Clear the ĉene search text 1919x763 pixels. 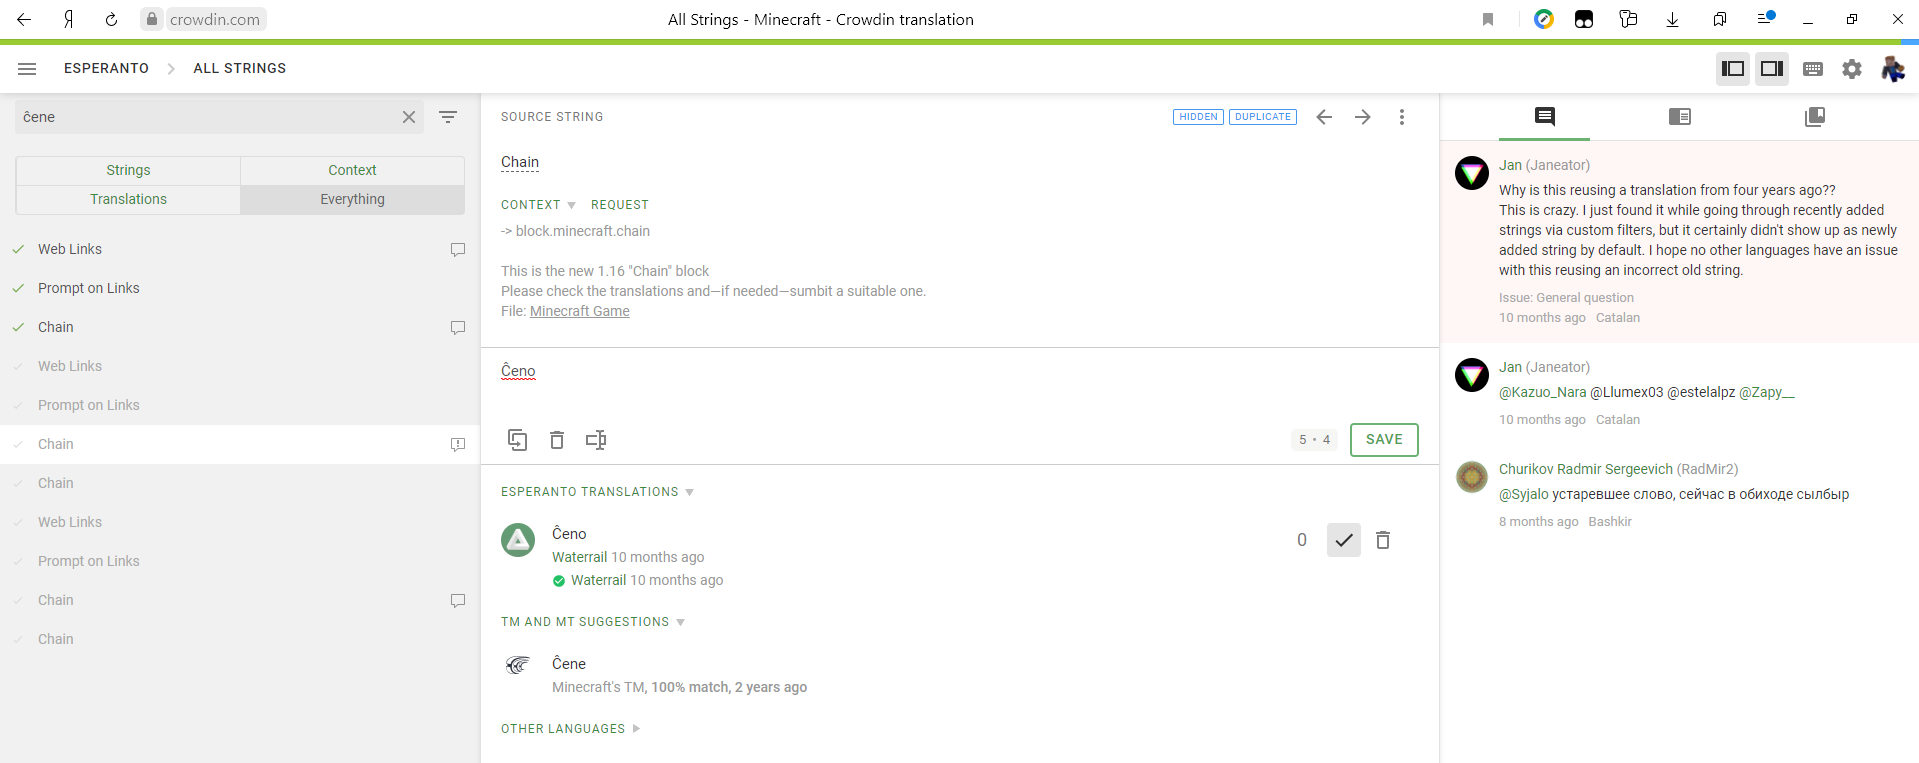[409, 117]
